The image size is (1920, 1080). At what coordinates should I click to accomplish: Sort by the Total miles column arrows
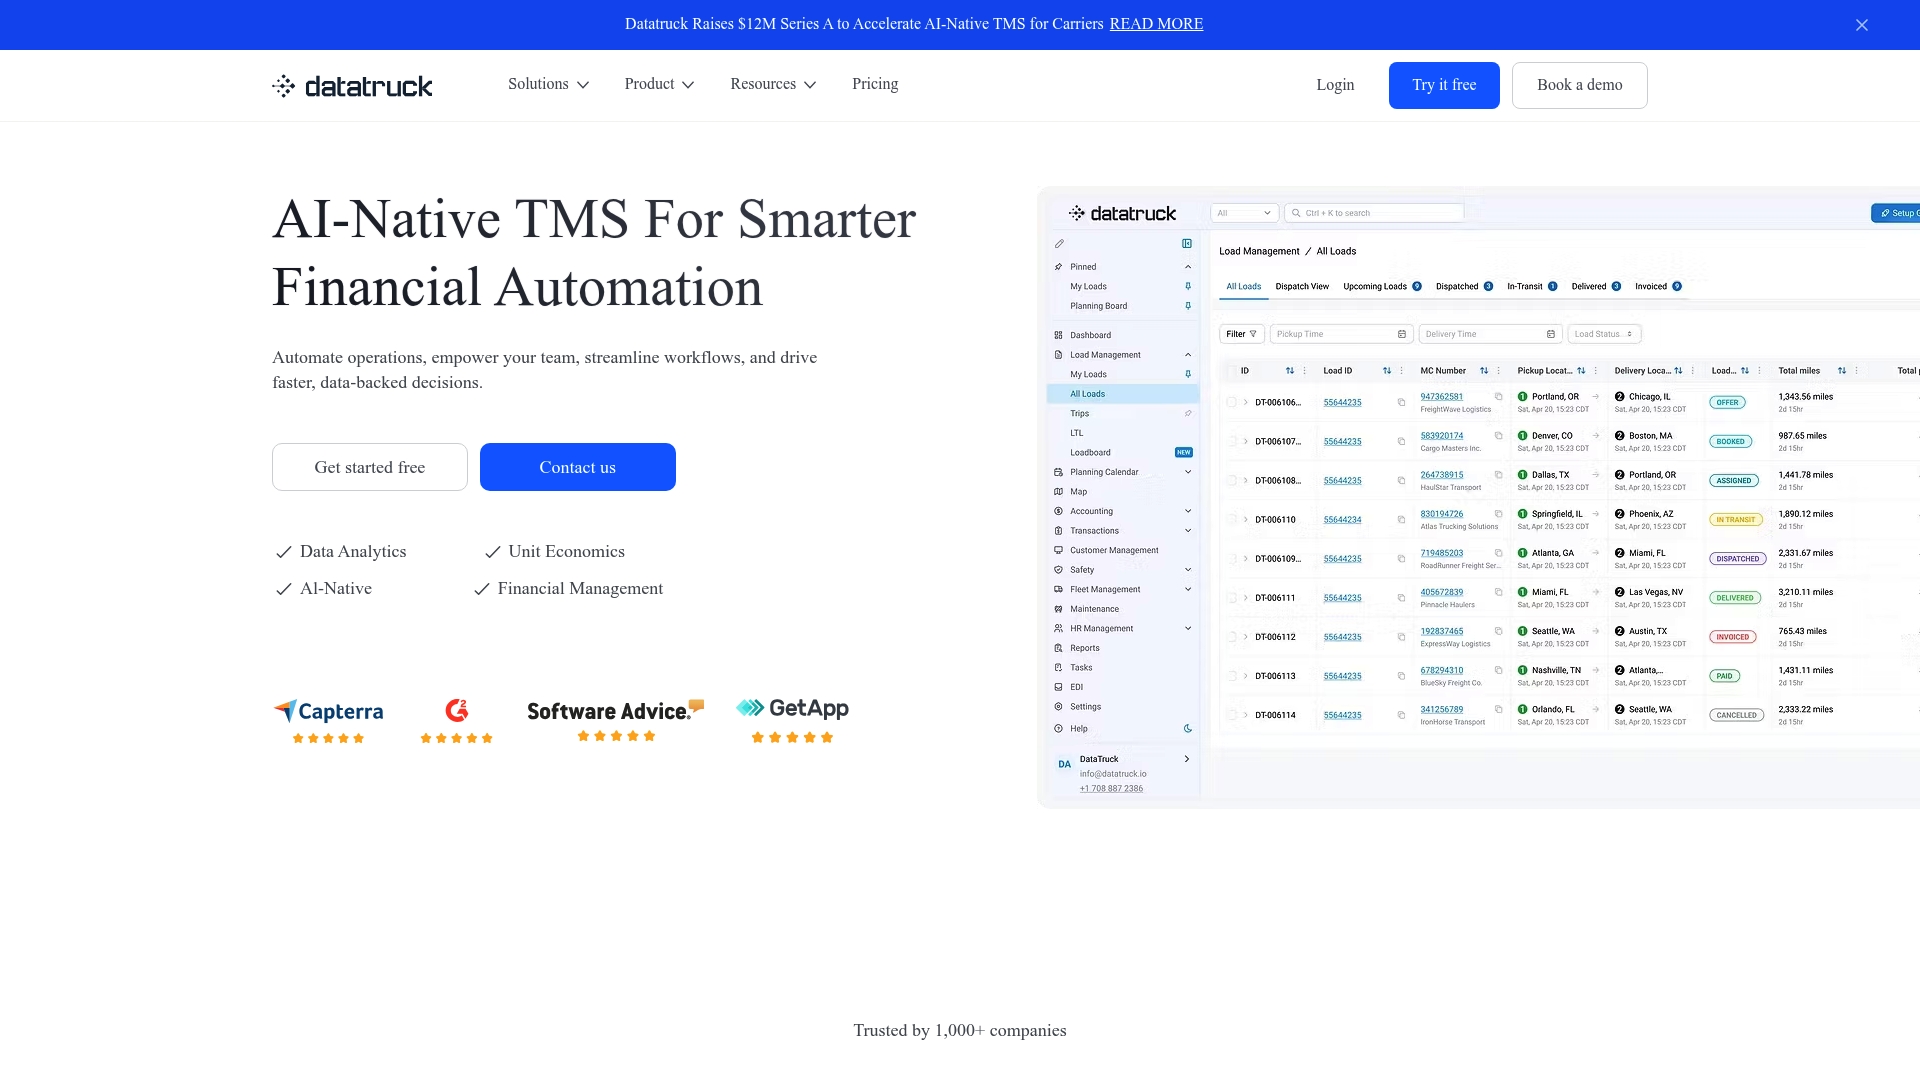click(x=1842, y=371)
